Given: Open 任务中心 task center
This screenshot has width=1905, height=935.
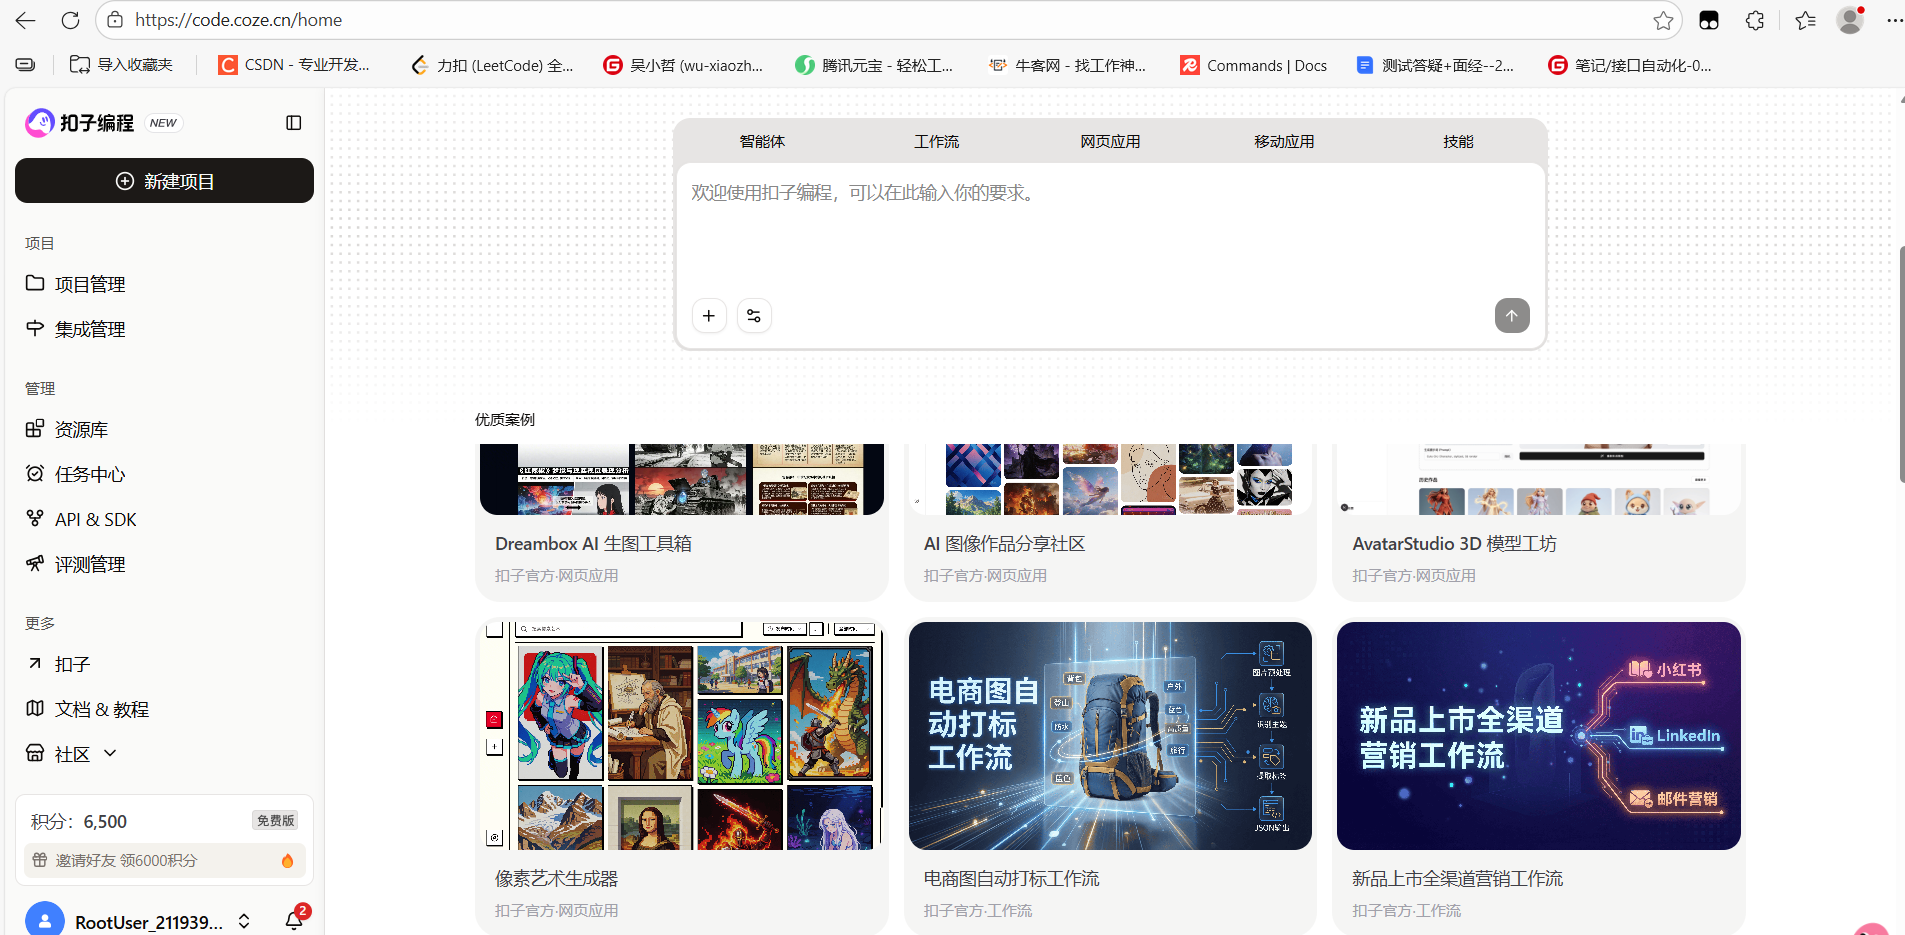Looking at the screenshot, I should pos(164,474).
